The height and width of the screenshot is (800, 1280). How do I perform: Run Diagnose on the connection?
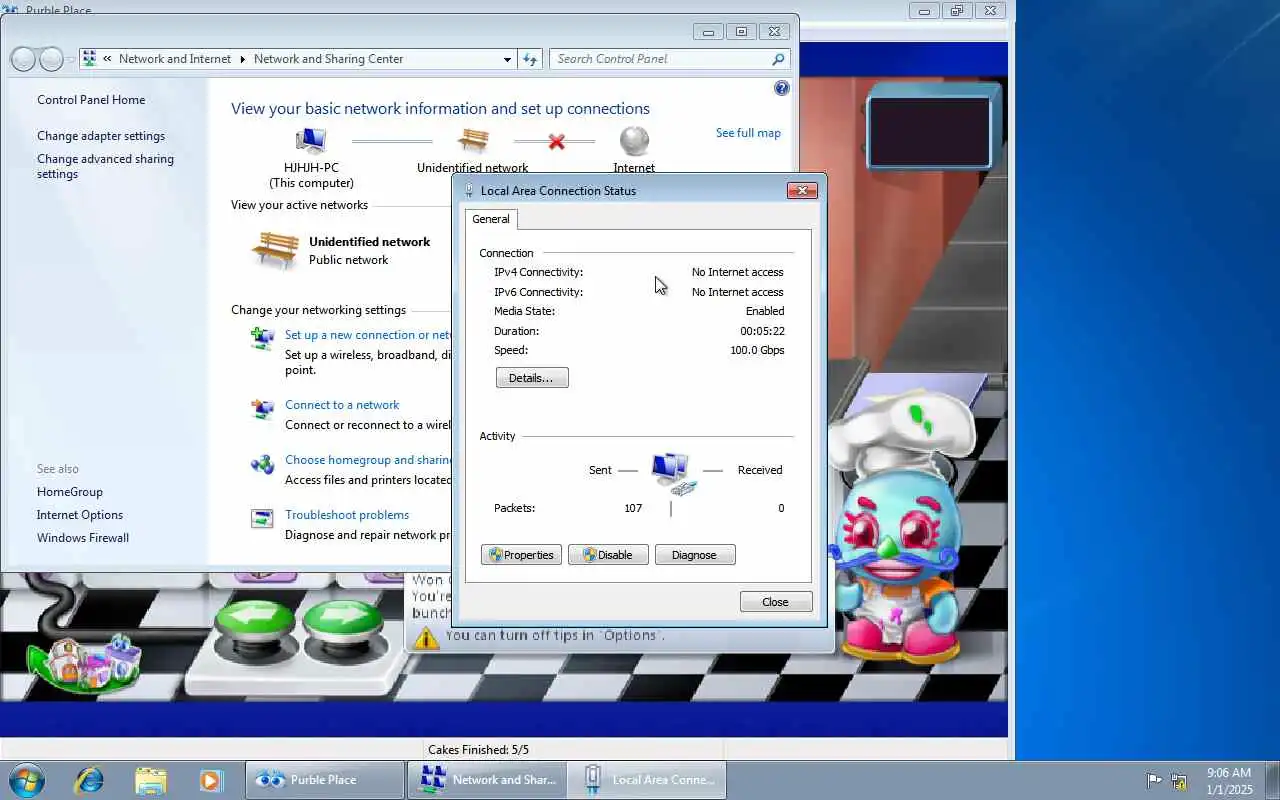pos(695,555)
